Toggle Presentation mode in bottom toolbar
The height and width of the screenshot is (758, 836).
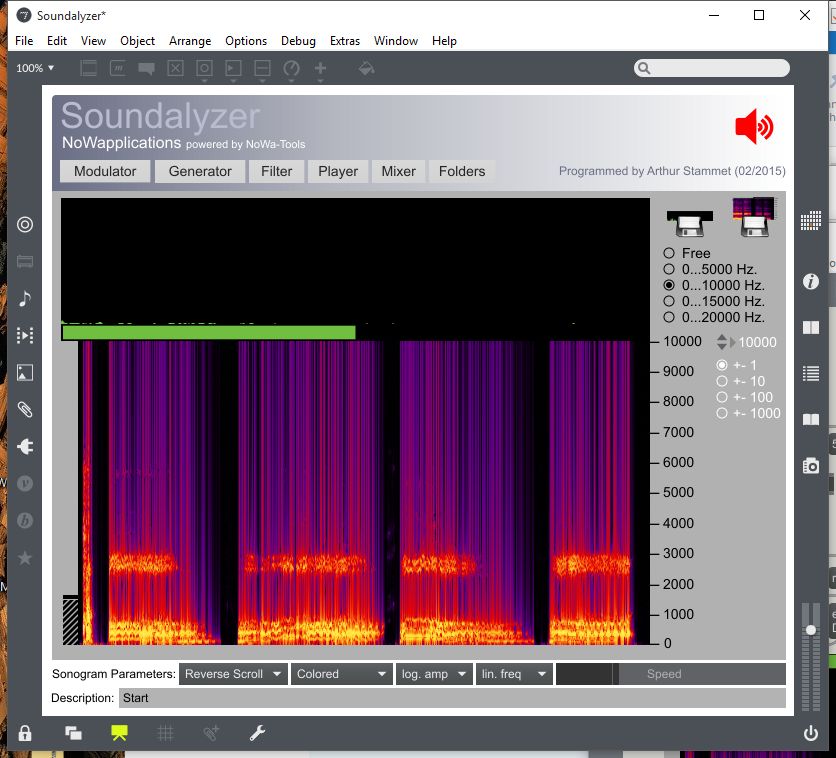pyautogui.click(x=119, y=733)
